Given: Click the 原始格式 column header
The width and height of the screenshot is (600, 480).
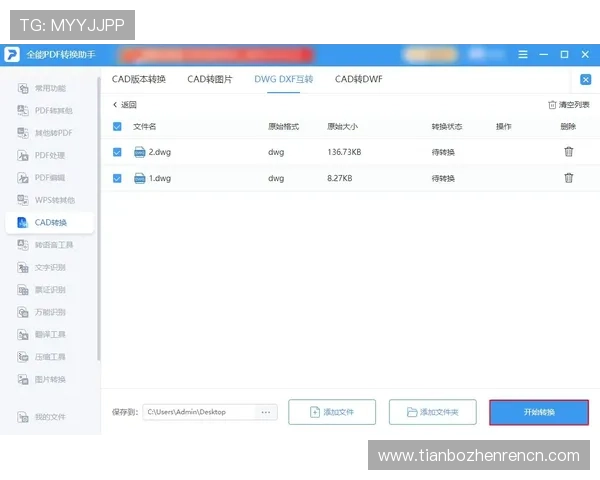Looking at the screenshot, I should (283, 126).
